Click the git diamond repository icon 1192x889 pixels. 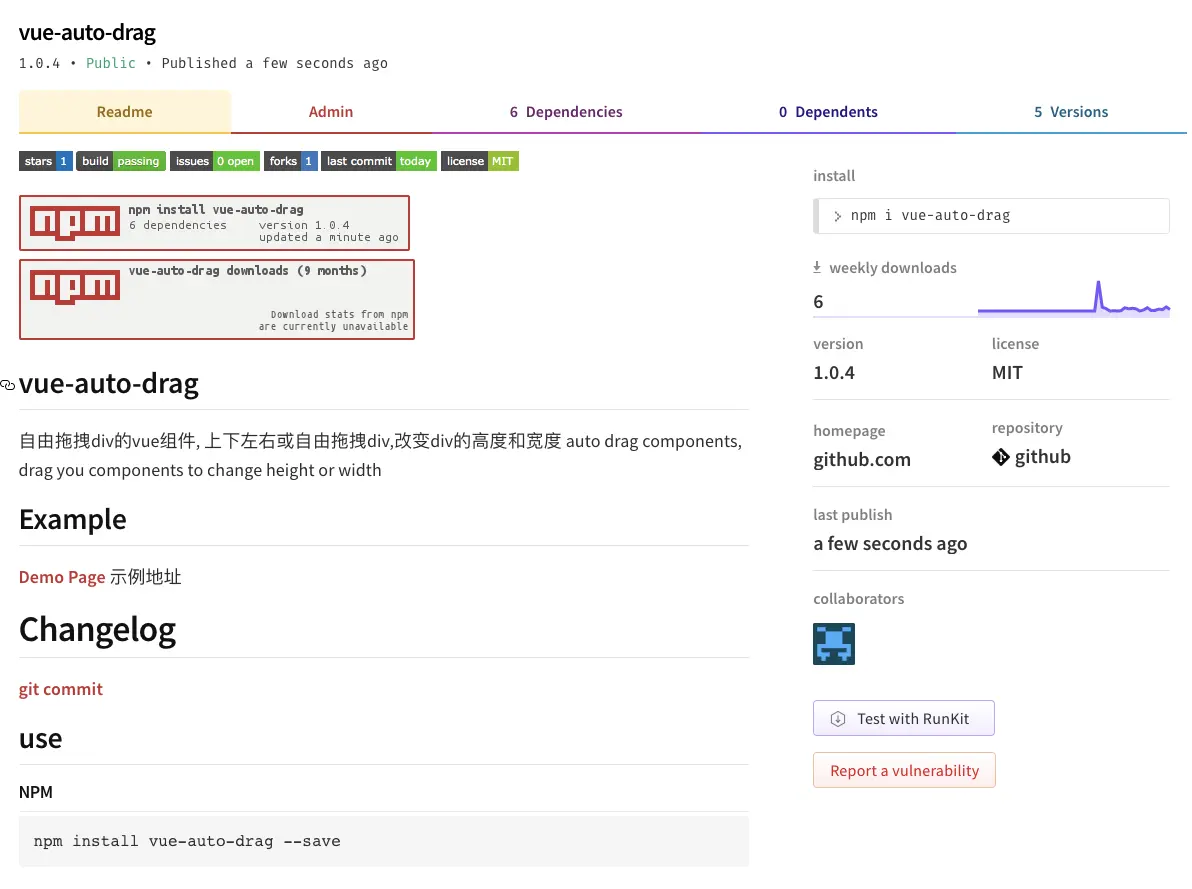tap(1000, 457)
